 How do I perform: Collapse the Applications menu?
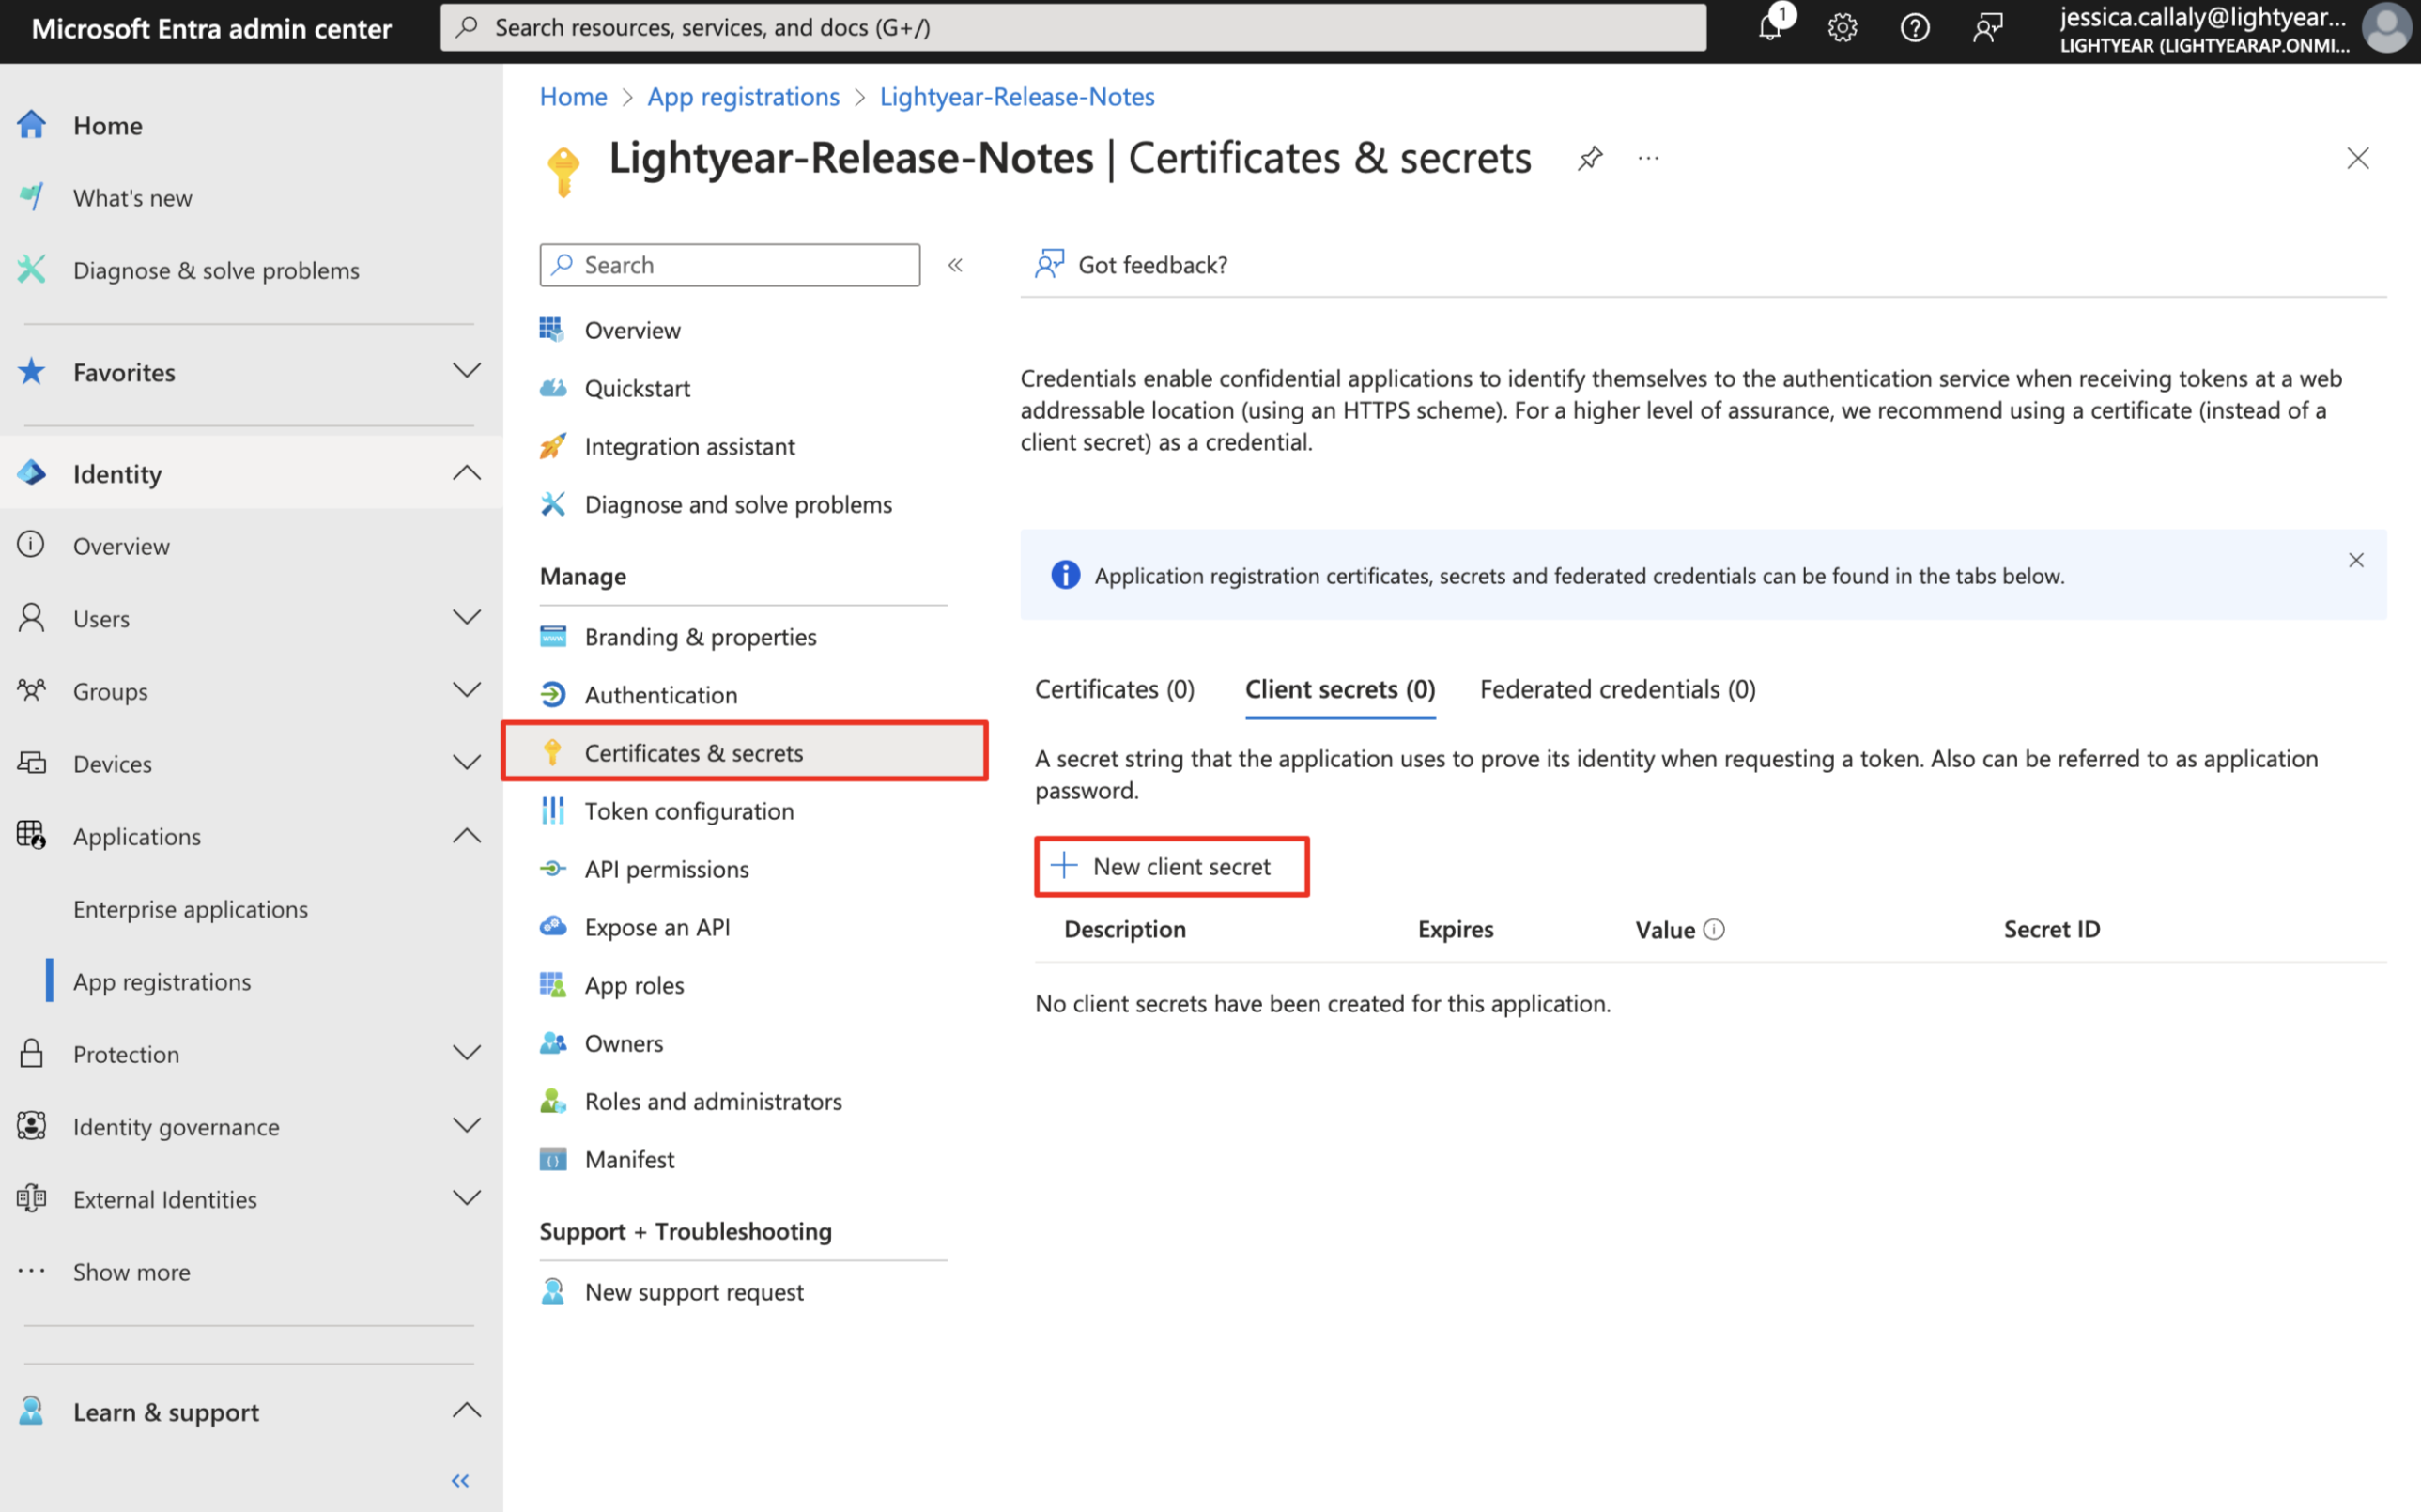point(466,835)
